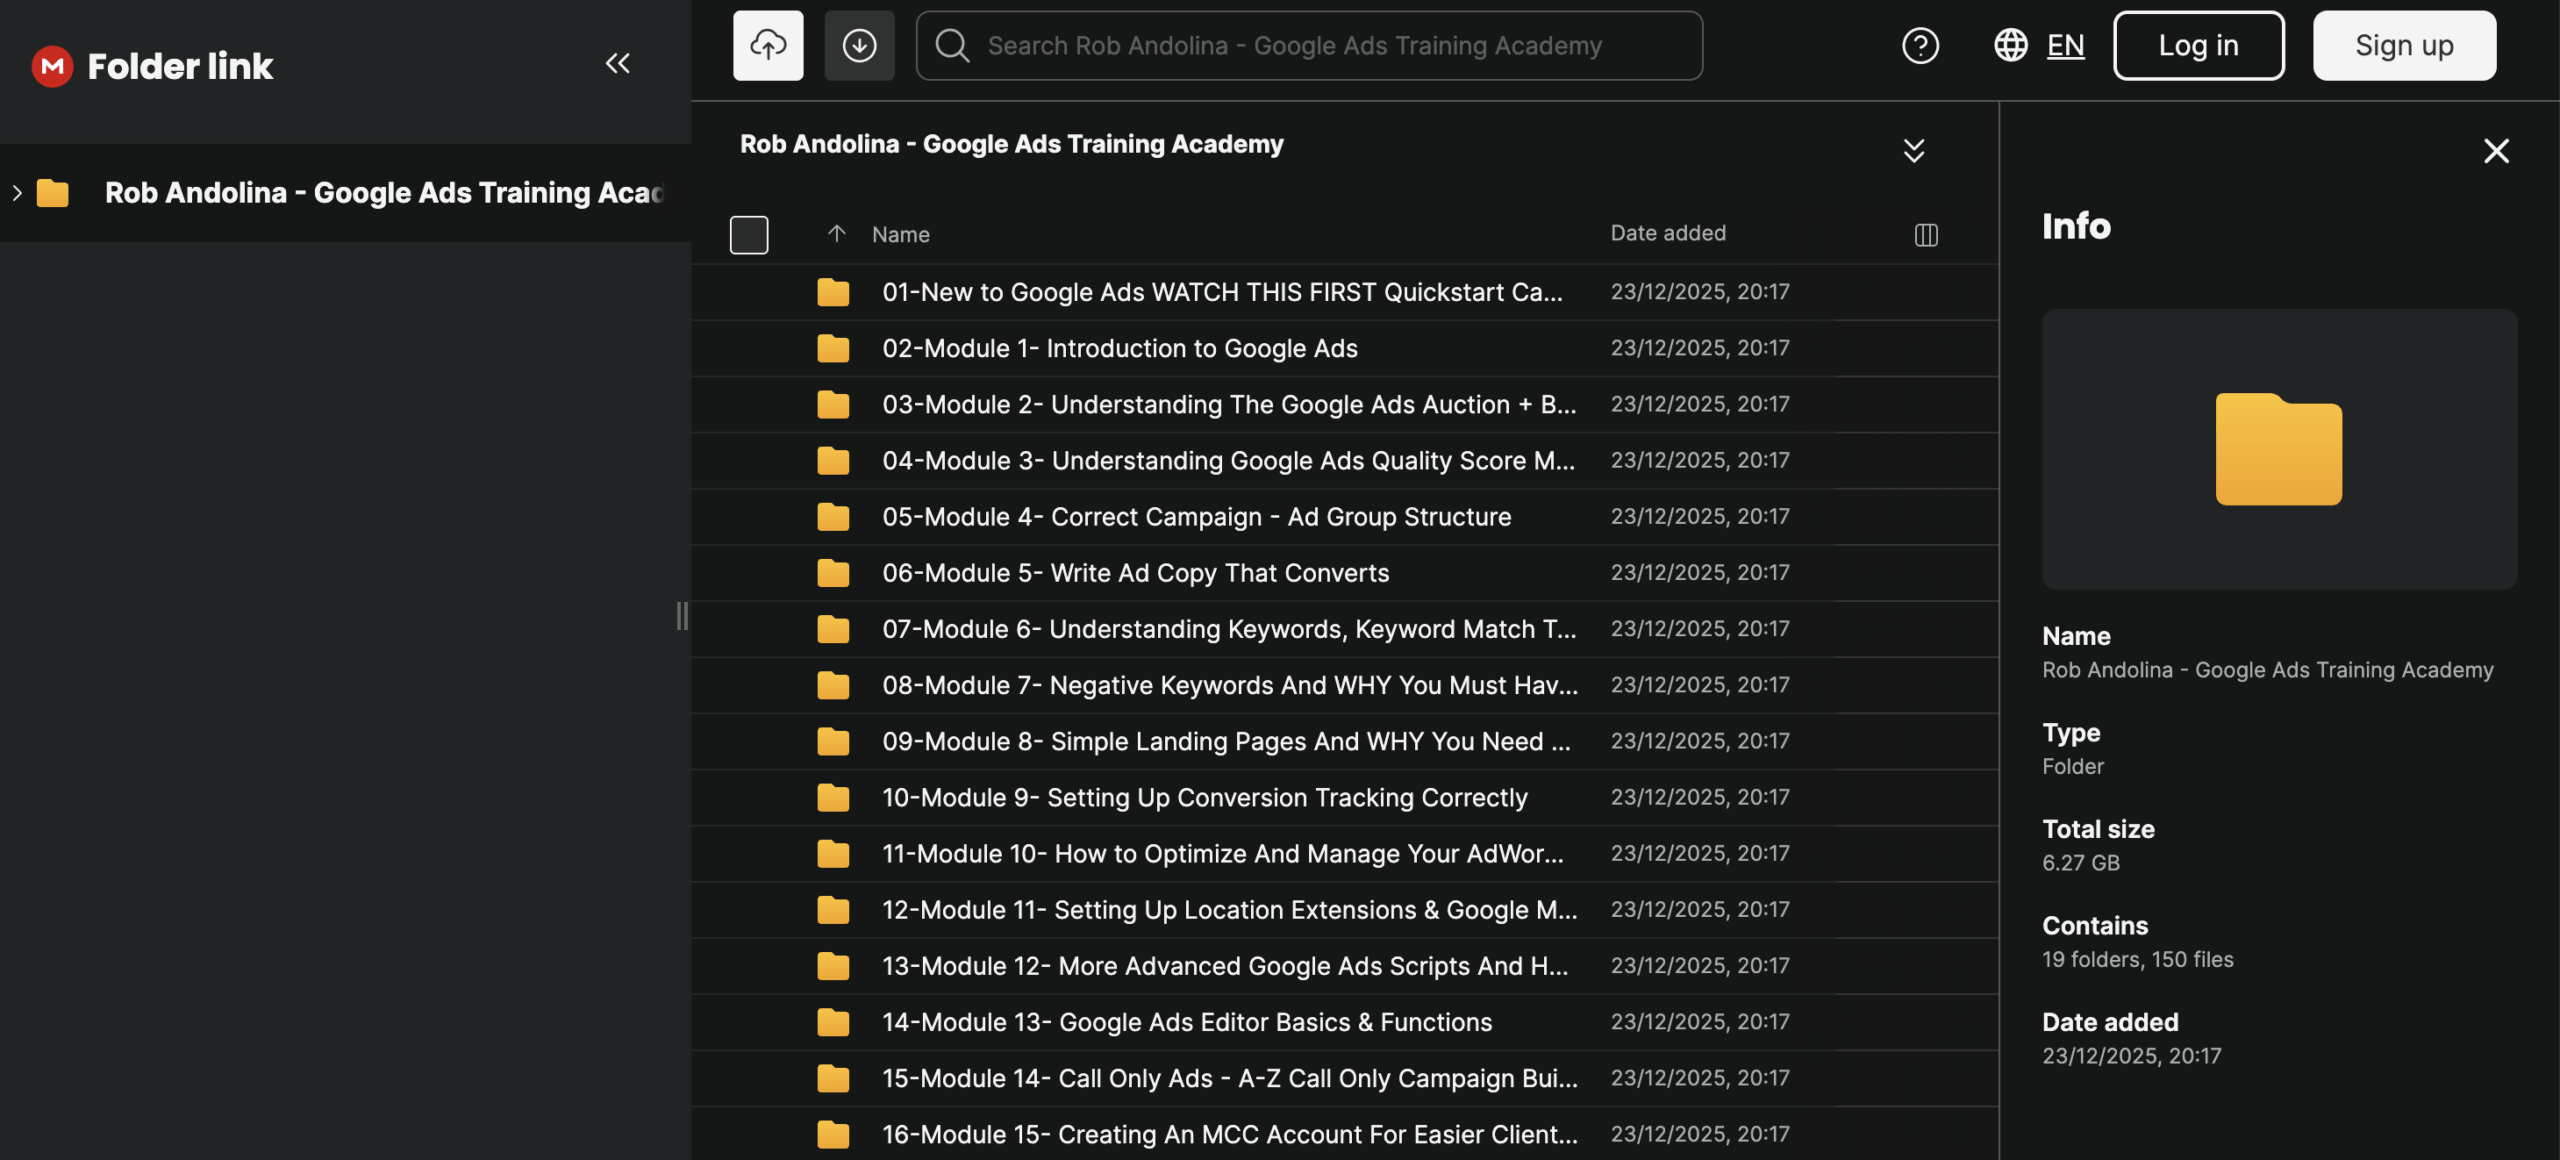2560x1160 pixels.
Task: Expand Rob Andolina folder tree arrow
Action: point(17,193)
